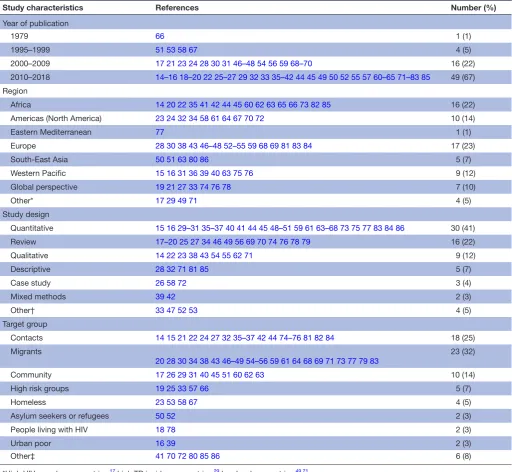Open reference 17 in the Community row
The height and width of the screenshot is (472, 512).
[160, 375]
